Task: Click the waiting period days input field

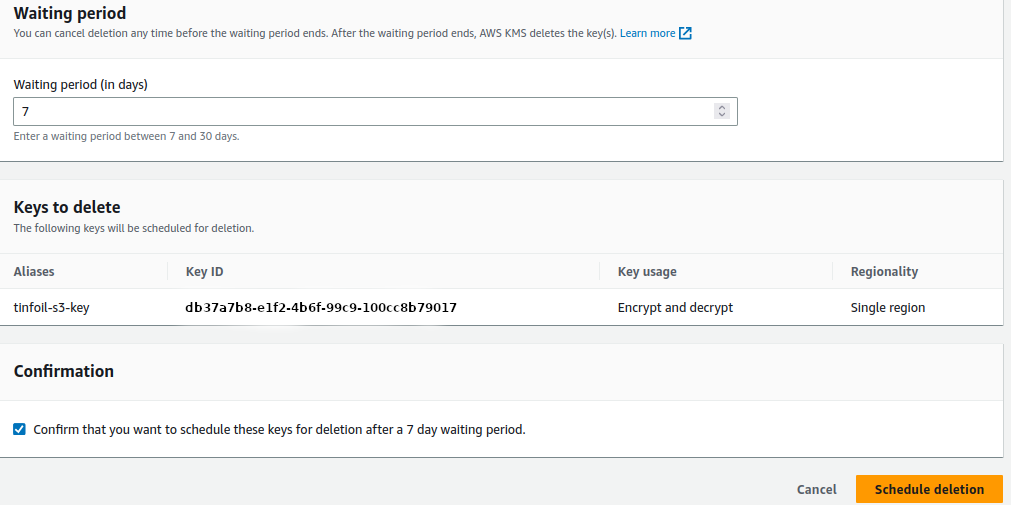Action: click(360, 111)
